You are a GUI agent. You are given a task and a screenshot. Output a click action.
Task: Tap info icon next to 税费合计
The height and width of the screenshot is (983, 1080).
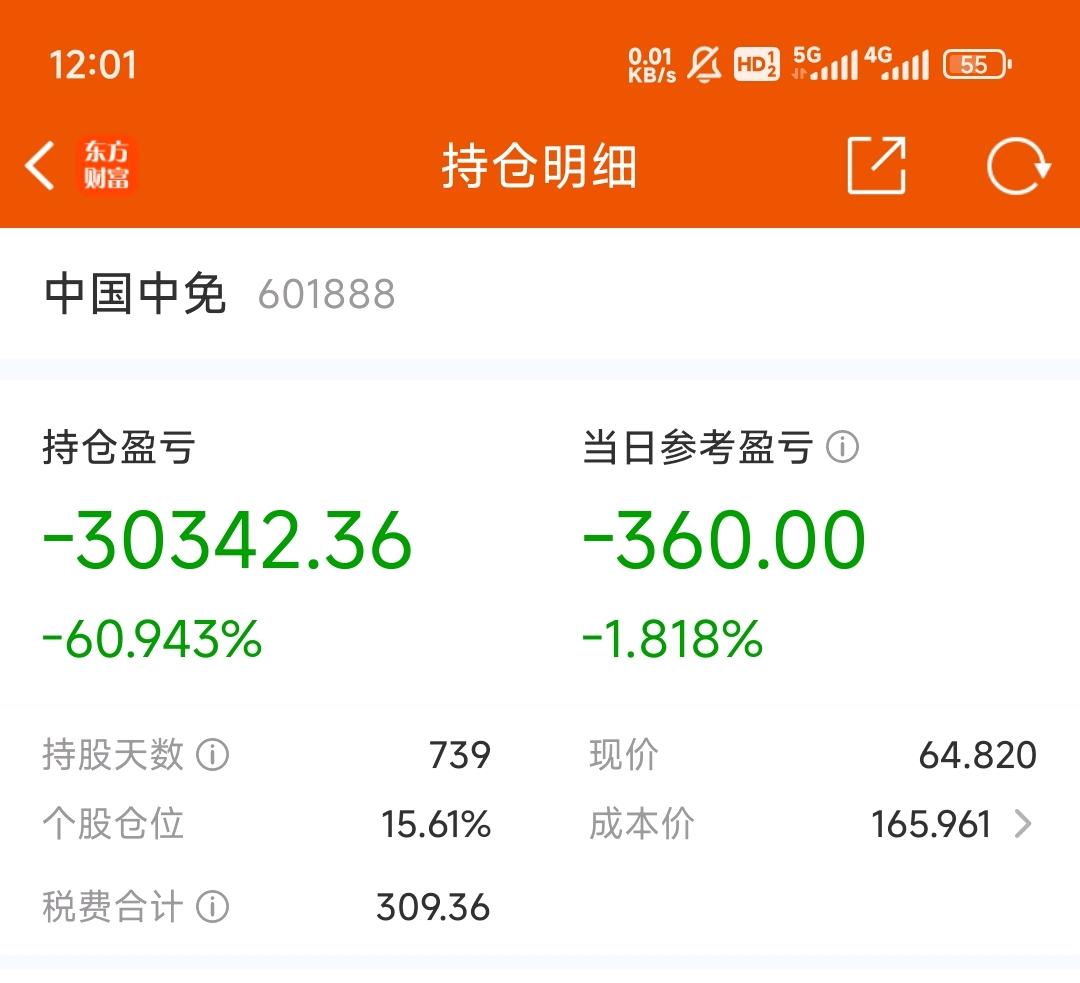[212, 907]
